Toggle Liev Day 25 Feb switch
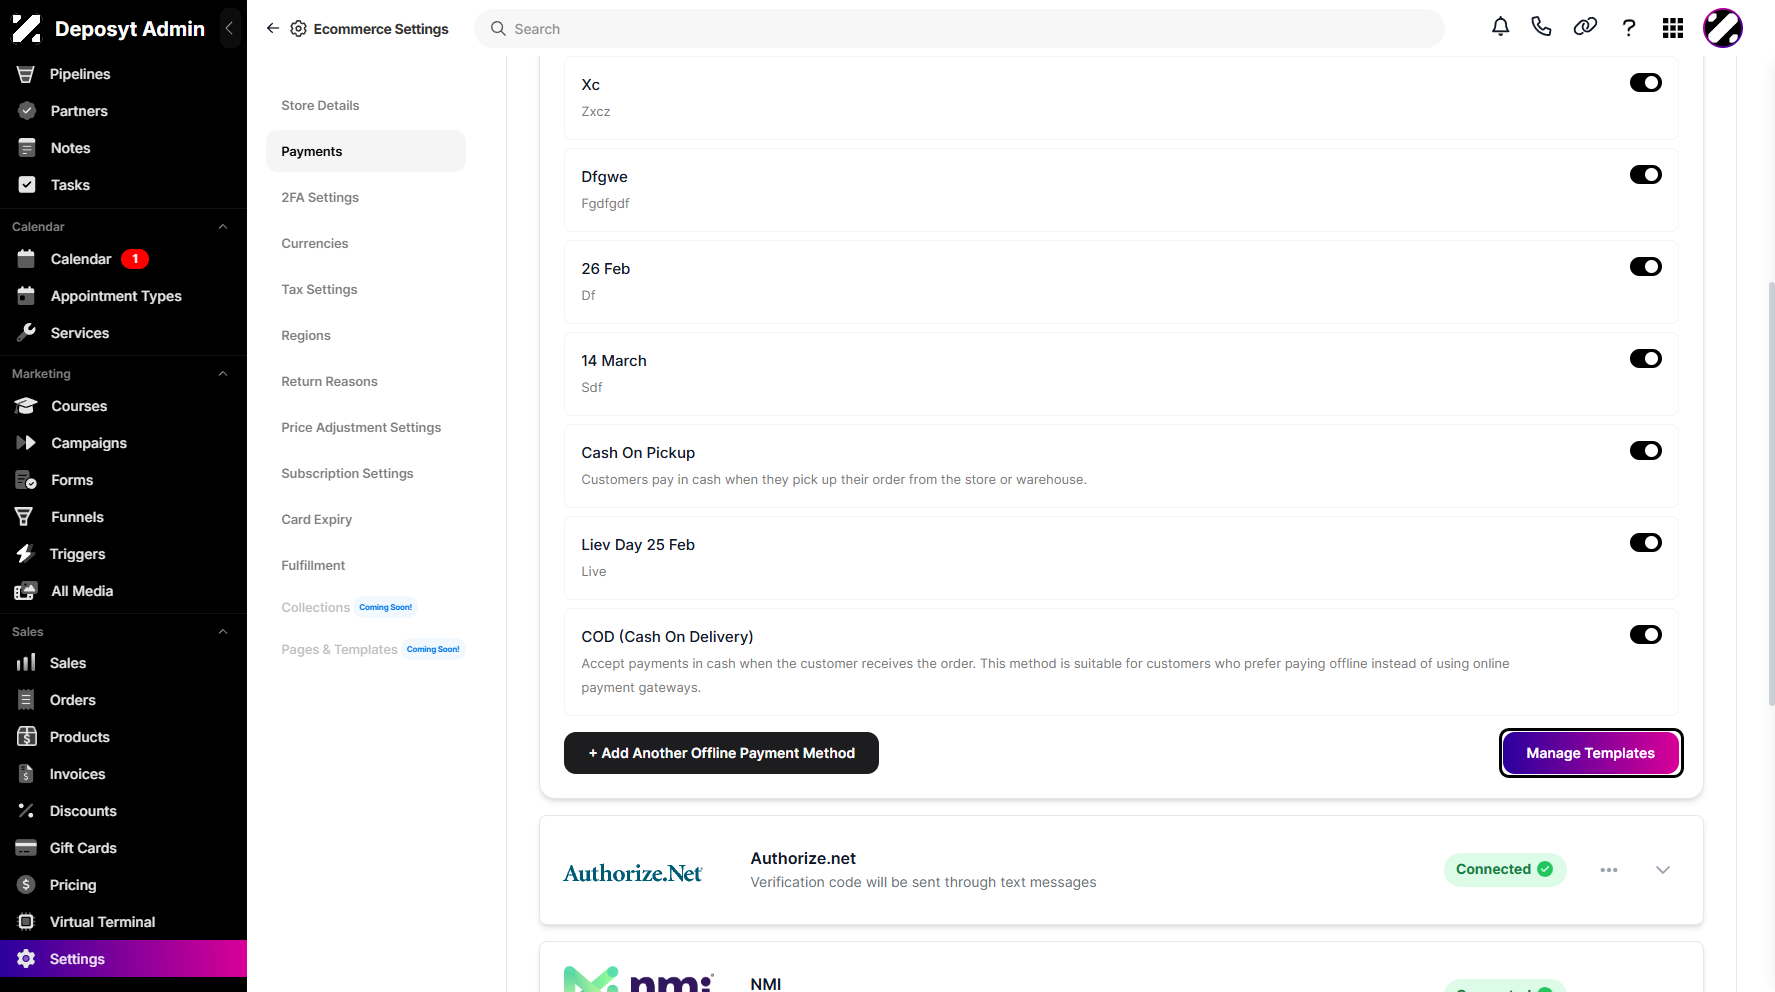The height and width of the screenshot is (992, 1775). point(1646,543)
